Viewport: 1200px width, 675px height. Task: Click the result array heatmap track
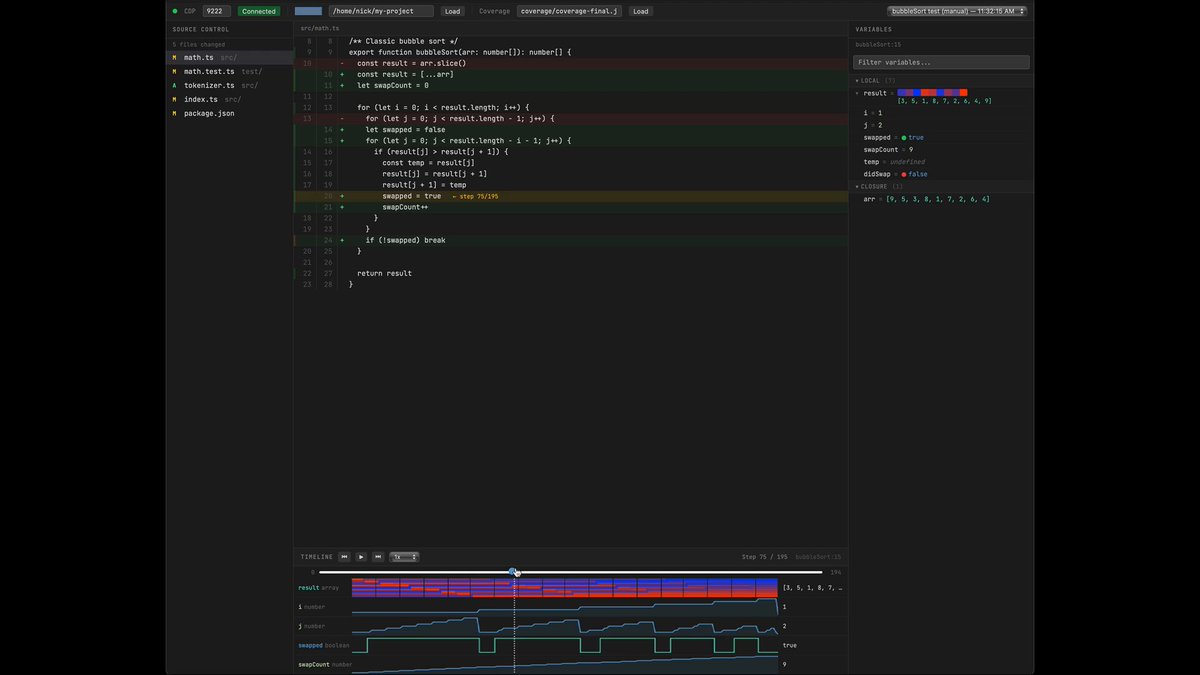(x=565, y=588)
